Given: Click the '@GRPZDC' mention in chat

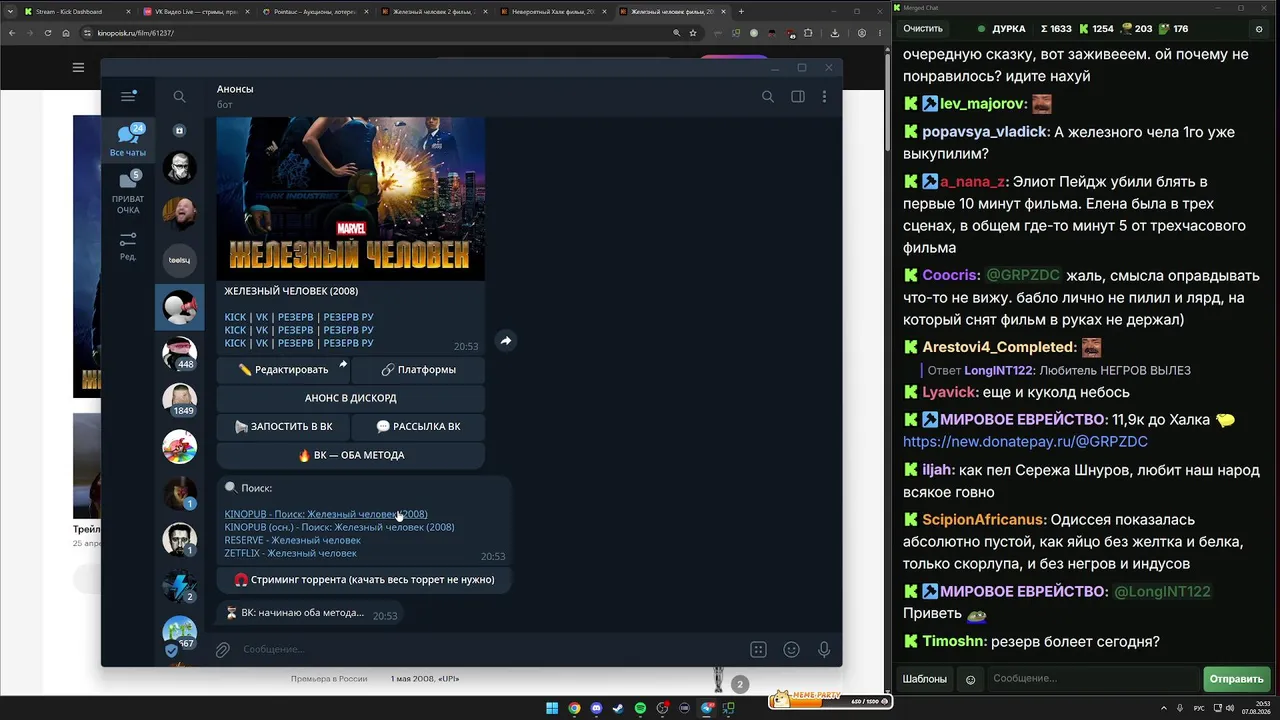Looking at the screenshot, I should [1022, 276].
